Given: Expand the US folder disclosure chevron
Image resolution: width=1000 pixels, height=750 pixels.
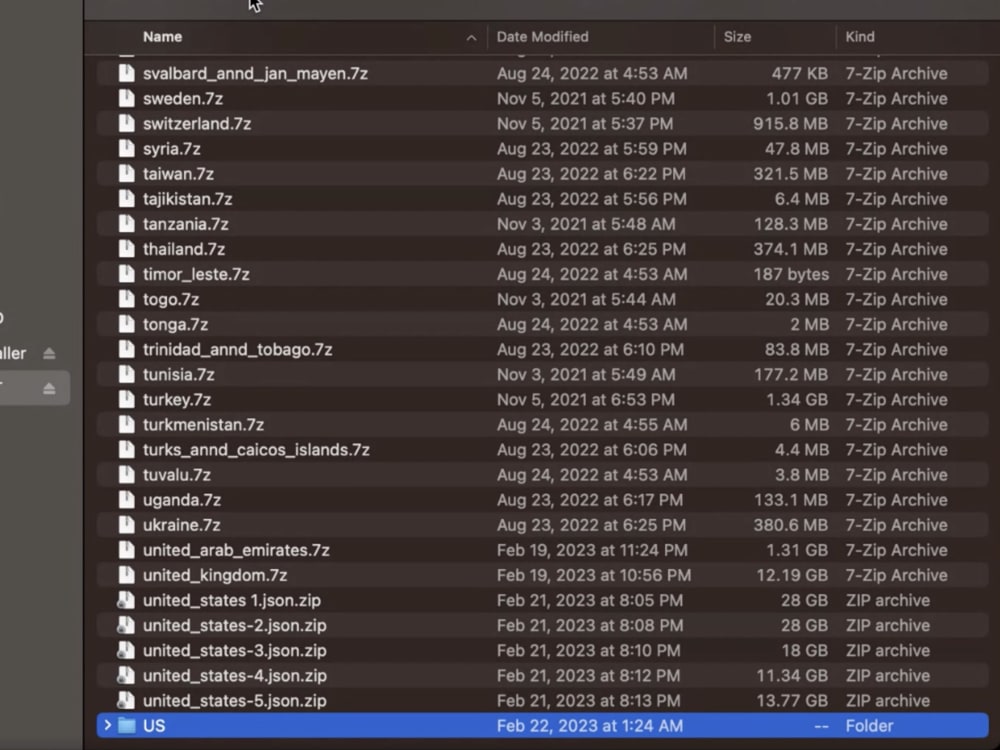Looking at the screenshot, I should 107,725.
